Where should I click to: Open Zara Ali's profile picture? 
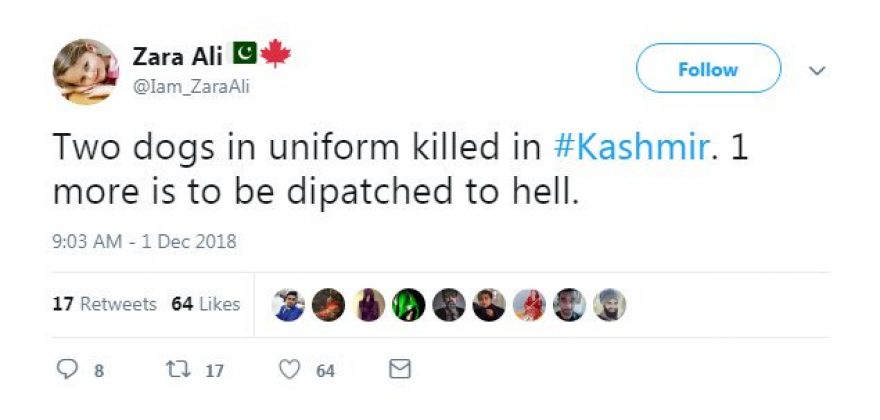point(84,71)
